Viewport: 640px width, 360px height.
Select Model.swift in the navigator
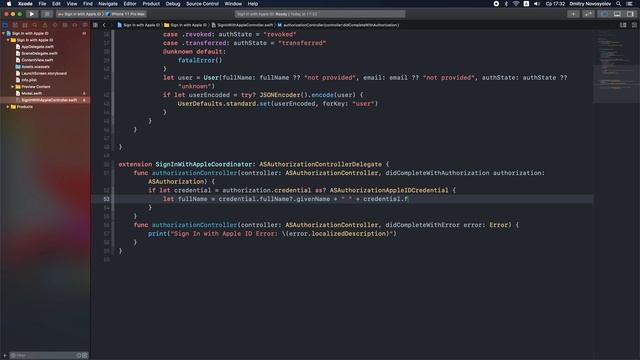pos(31,93)
